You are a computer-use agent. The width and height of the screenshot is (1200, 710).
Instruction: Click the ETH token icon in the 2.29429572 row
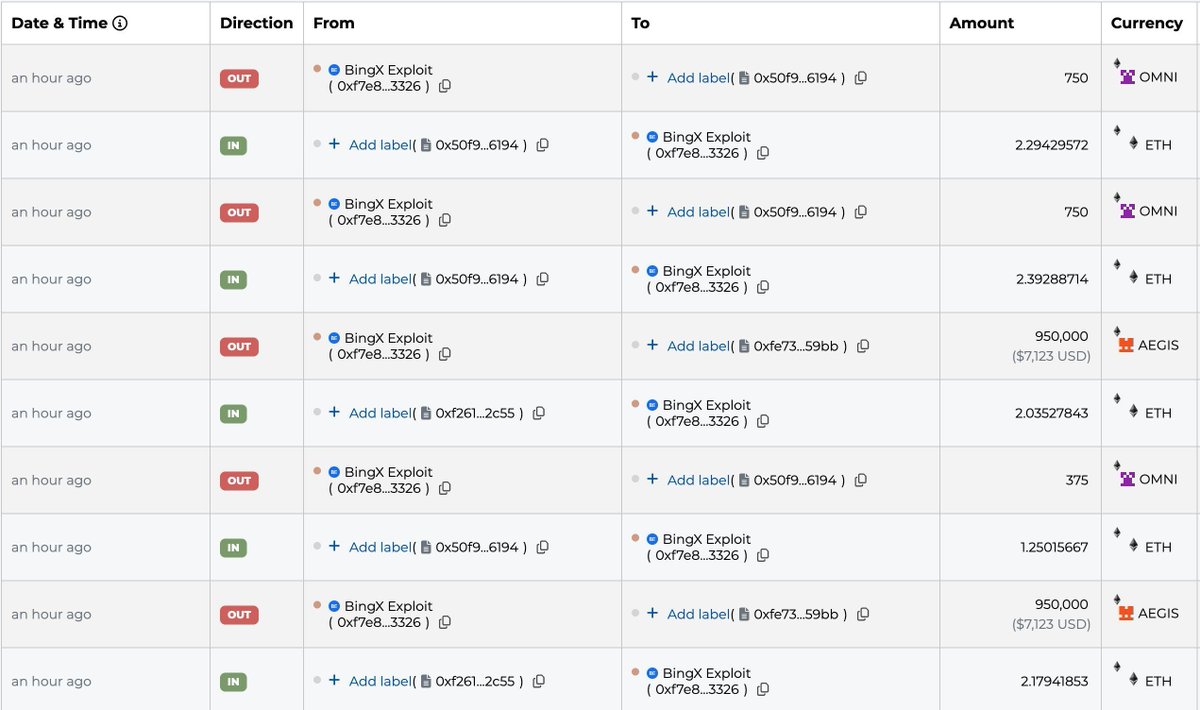pos(1133,144)
